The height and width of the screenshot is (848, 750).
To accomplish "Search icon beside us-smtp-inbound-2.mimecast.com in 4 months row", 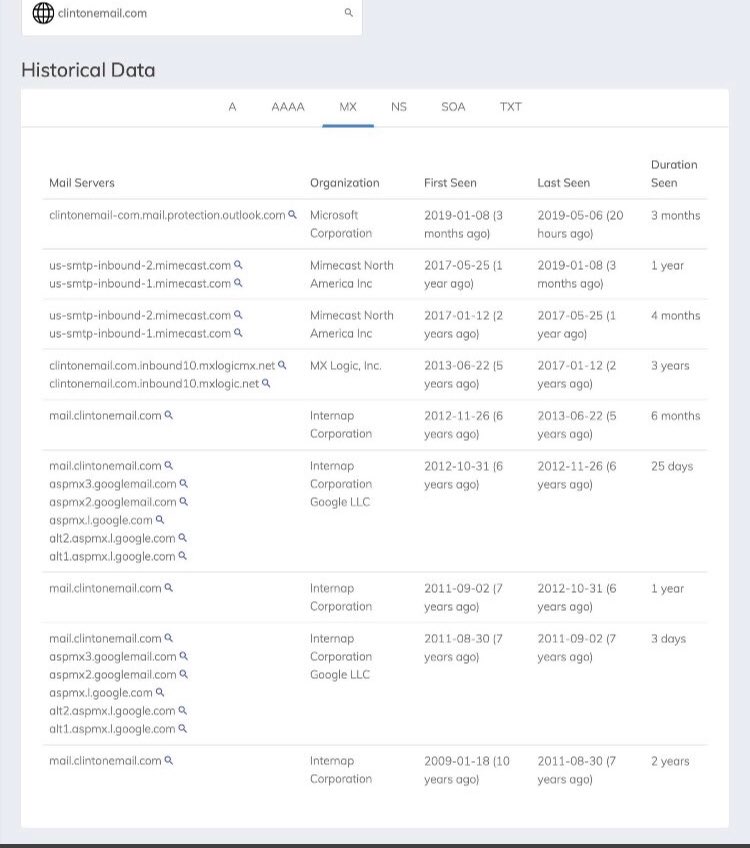I will (238, 315).
